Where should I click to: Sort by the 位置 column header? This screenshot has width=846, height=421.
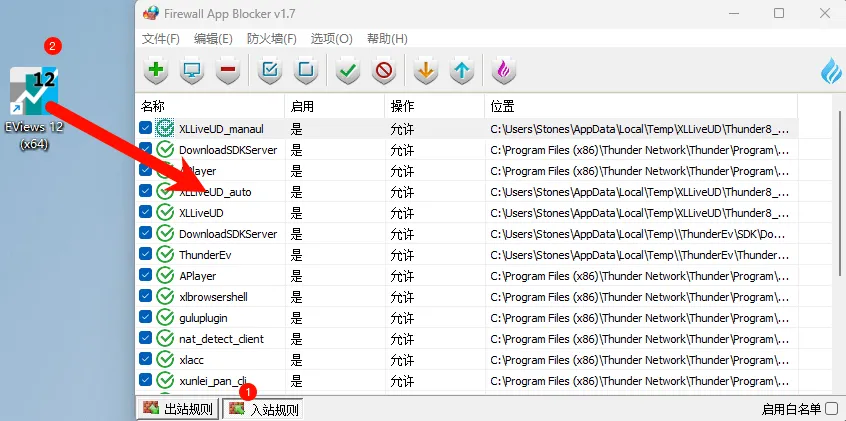[641, 106]
